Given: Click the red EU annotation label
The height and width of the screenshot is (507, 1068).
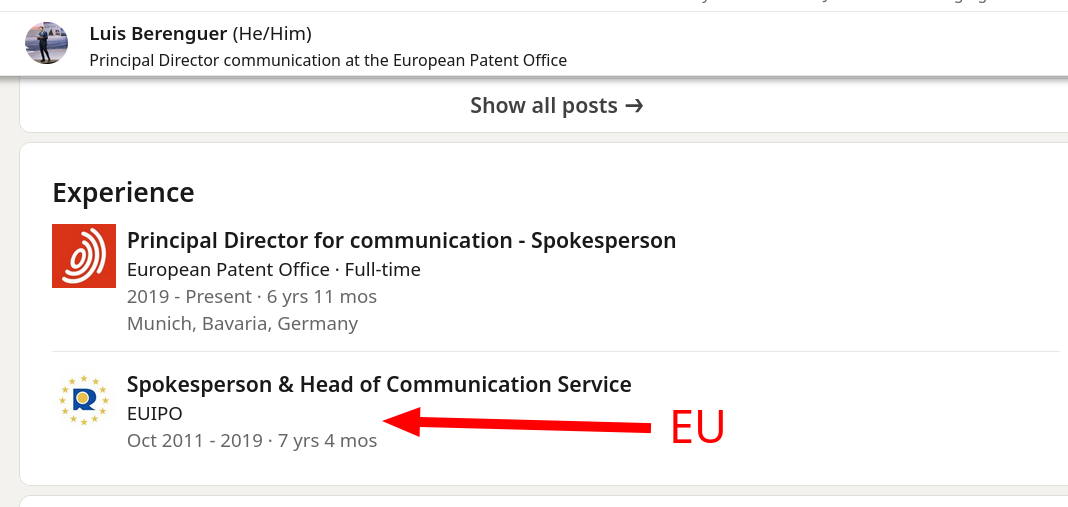Looking at the screenshot, I should [x=697, y=427].
